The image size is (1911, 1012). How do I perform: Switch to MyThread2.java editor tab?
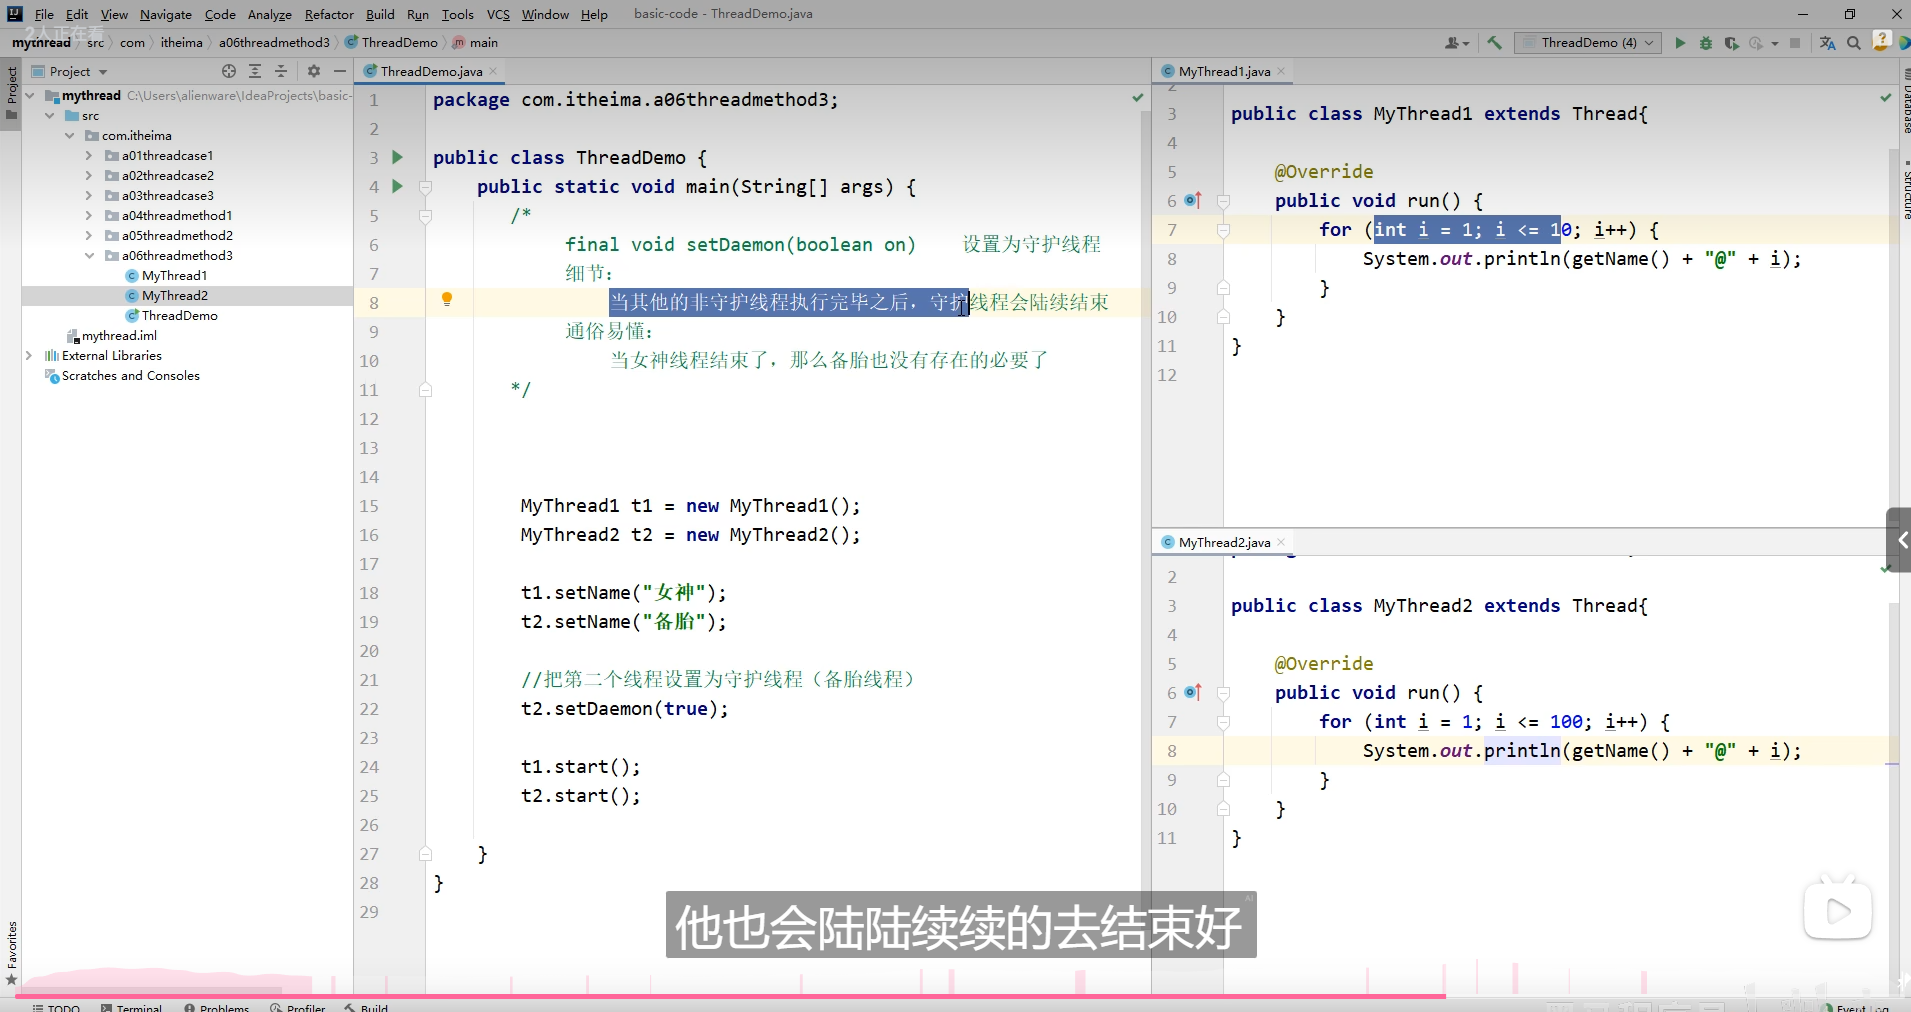(x=1224, y=542)
